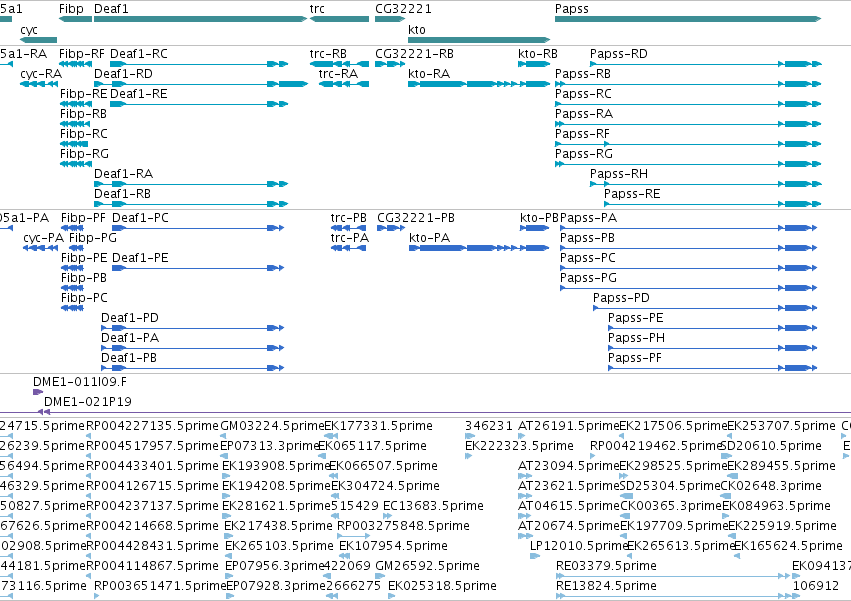851x601 pixels.
Task: Click the cyc-RA transcript label
Action: 41,74
